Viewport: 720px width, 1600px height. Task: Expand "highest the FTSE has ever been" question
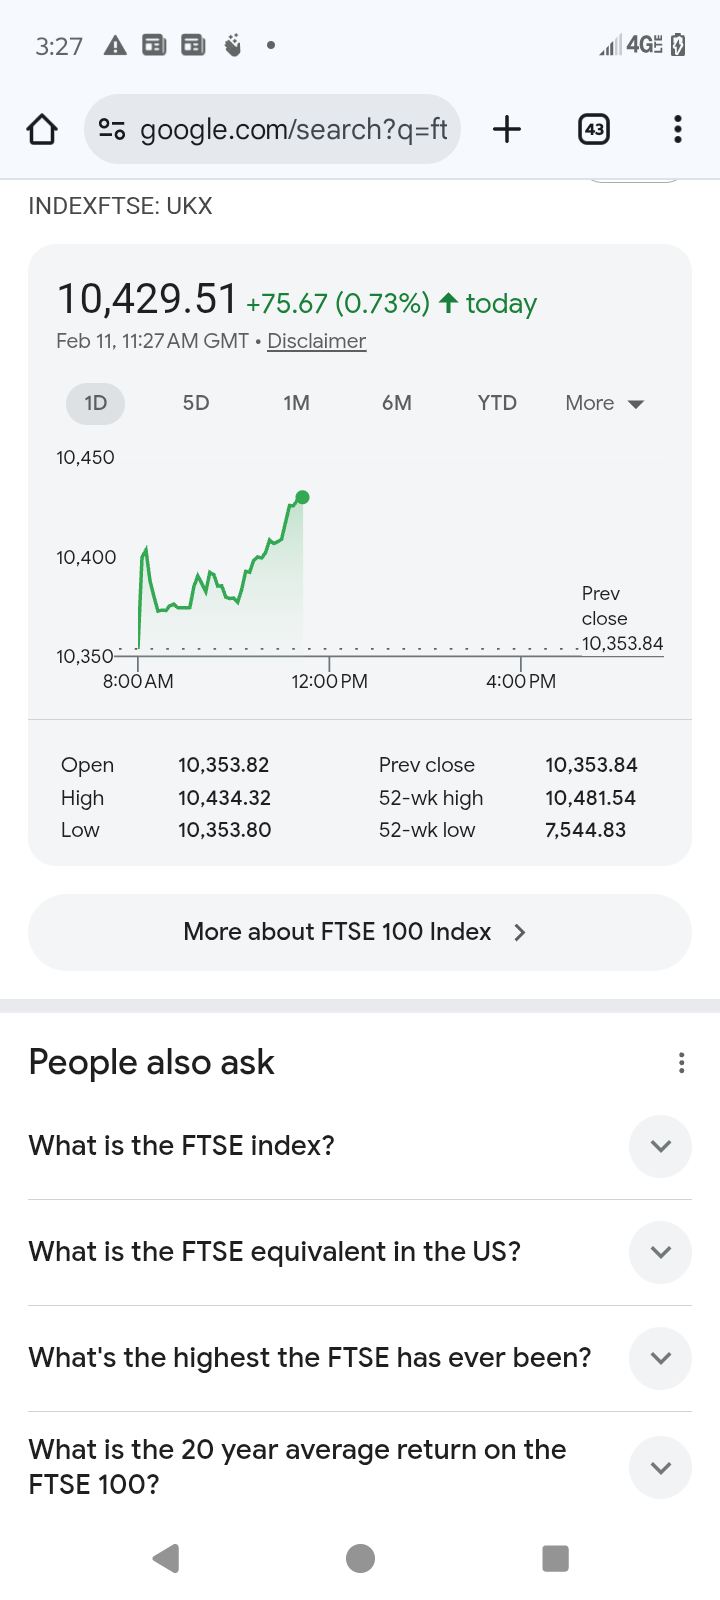pos(660,1358)
